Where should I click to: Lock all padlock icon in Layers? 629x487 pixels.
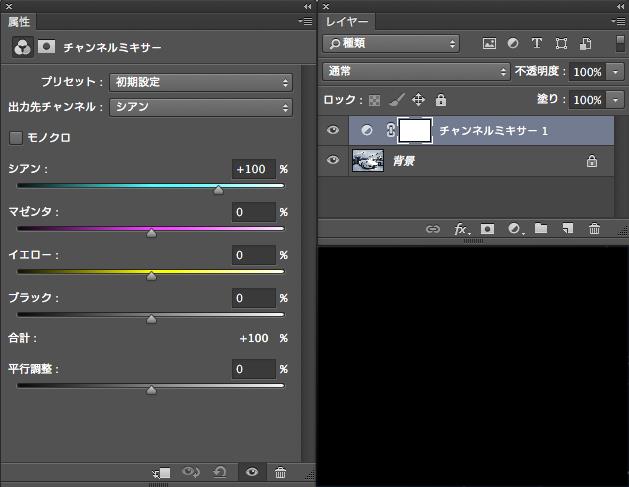point(441,99)
